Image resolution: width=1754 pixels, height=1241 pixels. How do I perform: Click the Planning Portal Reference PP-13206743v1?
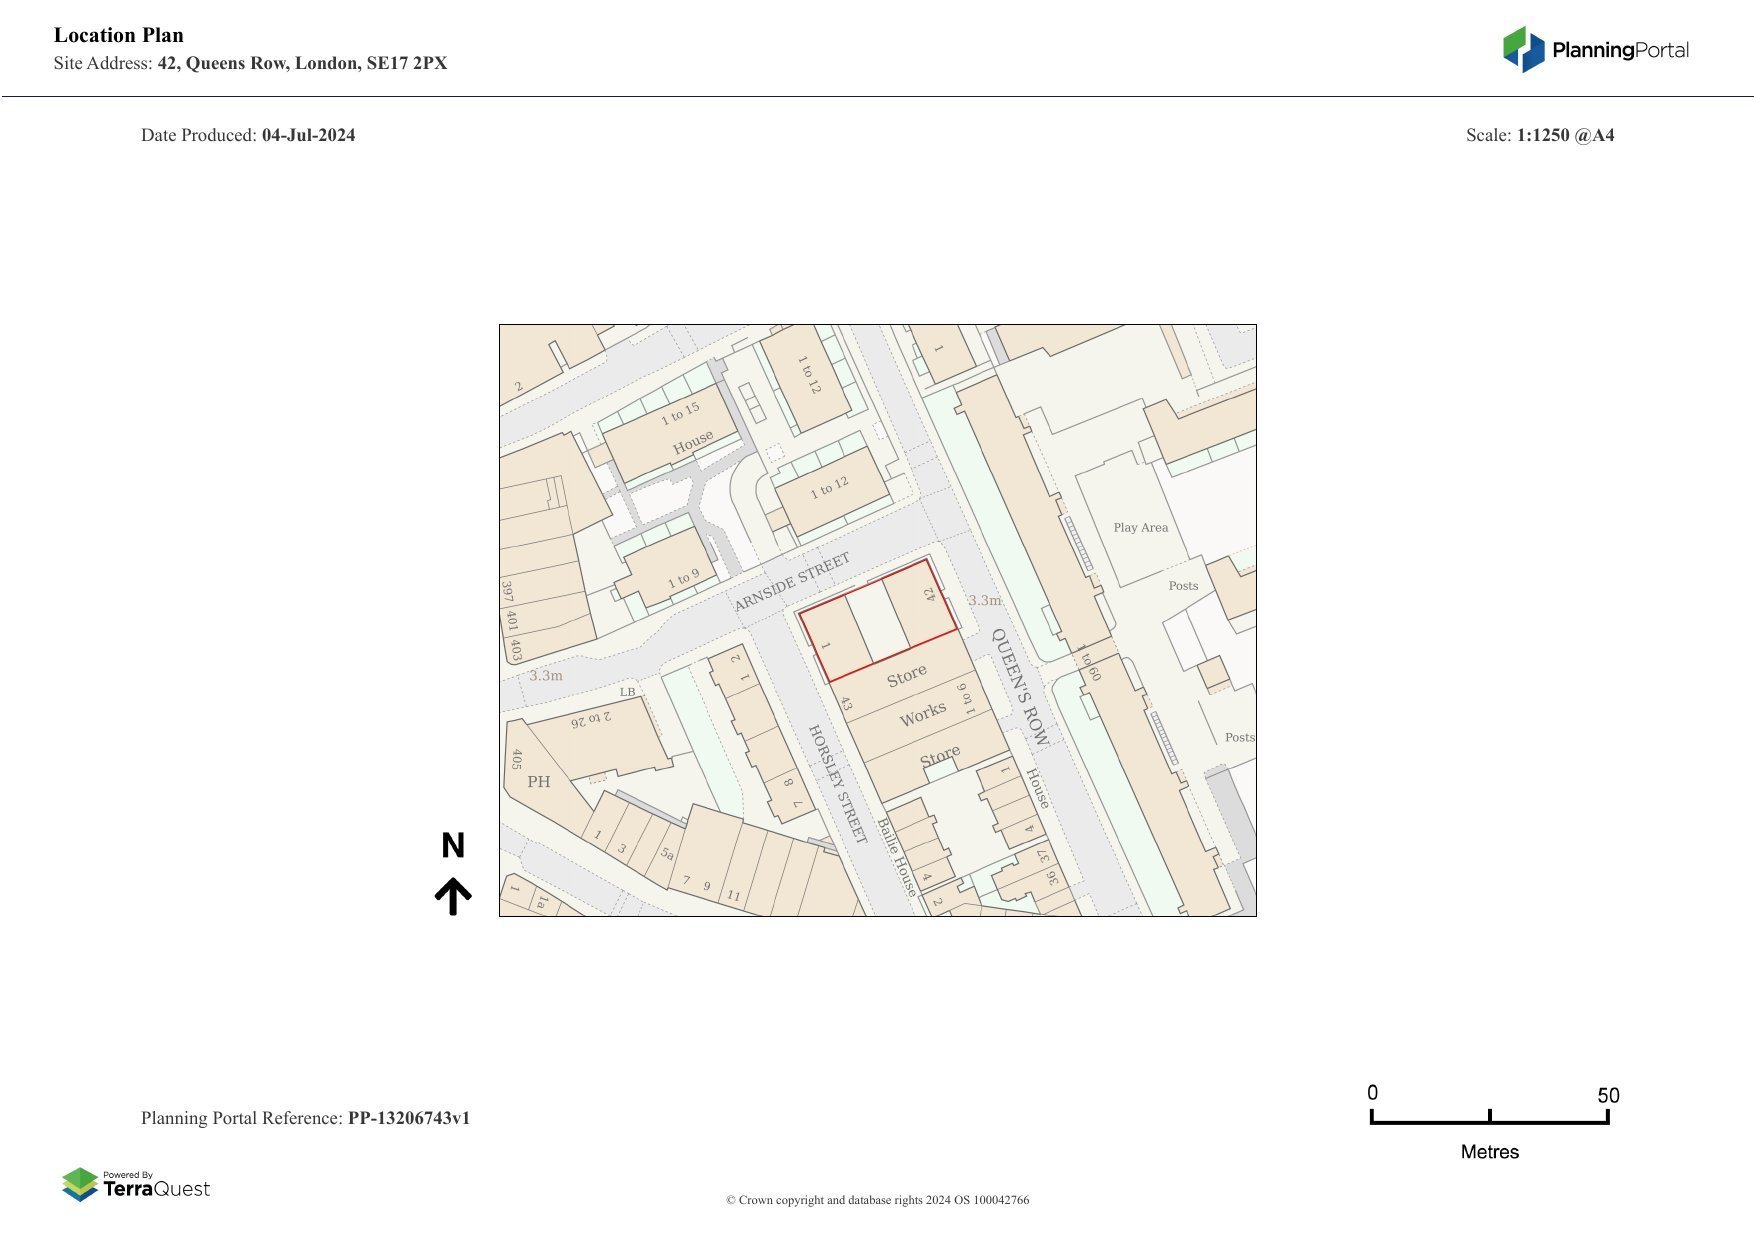pyautogui.click(x=307, y=1118)
